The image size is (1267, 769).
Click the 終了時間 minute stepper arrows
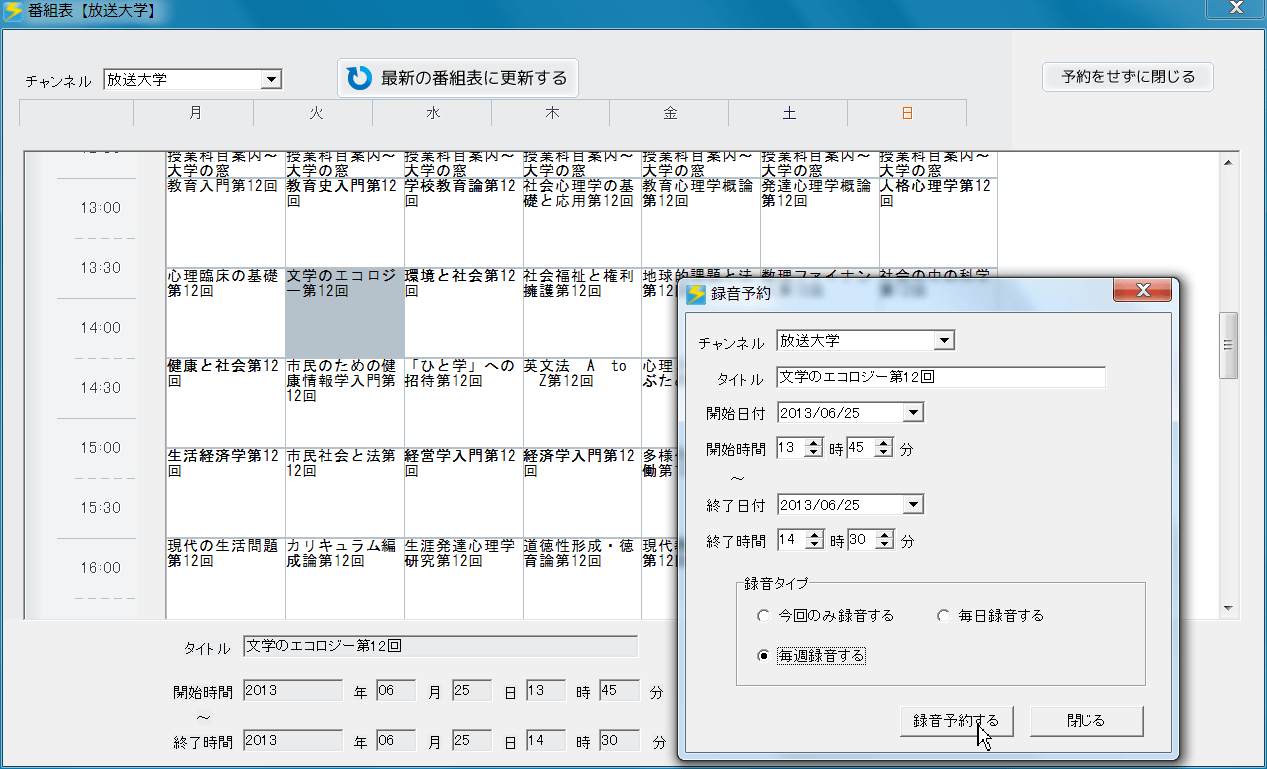[x=883, y=541]
